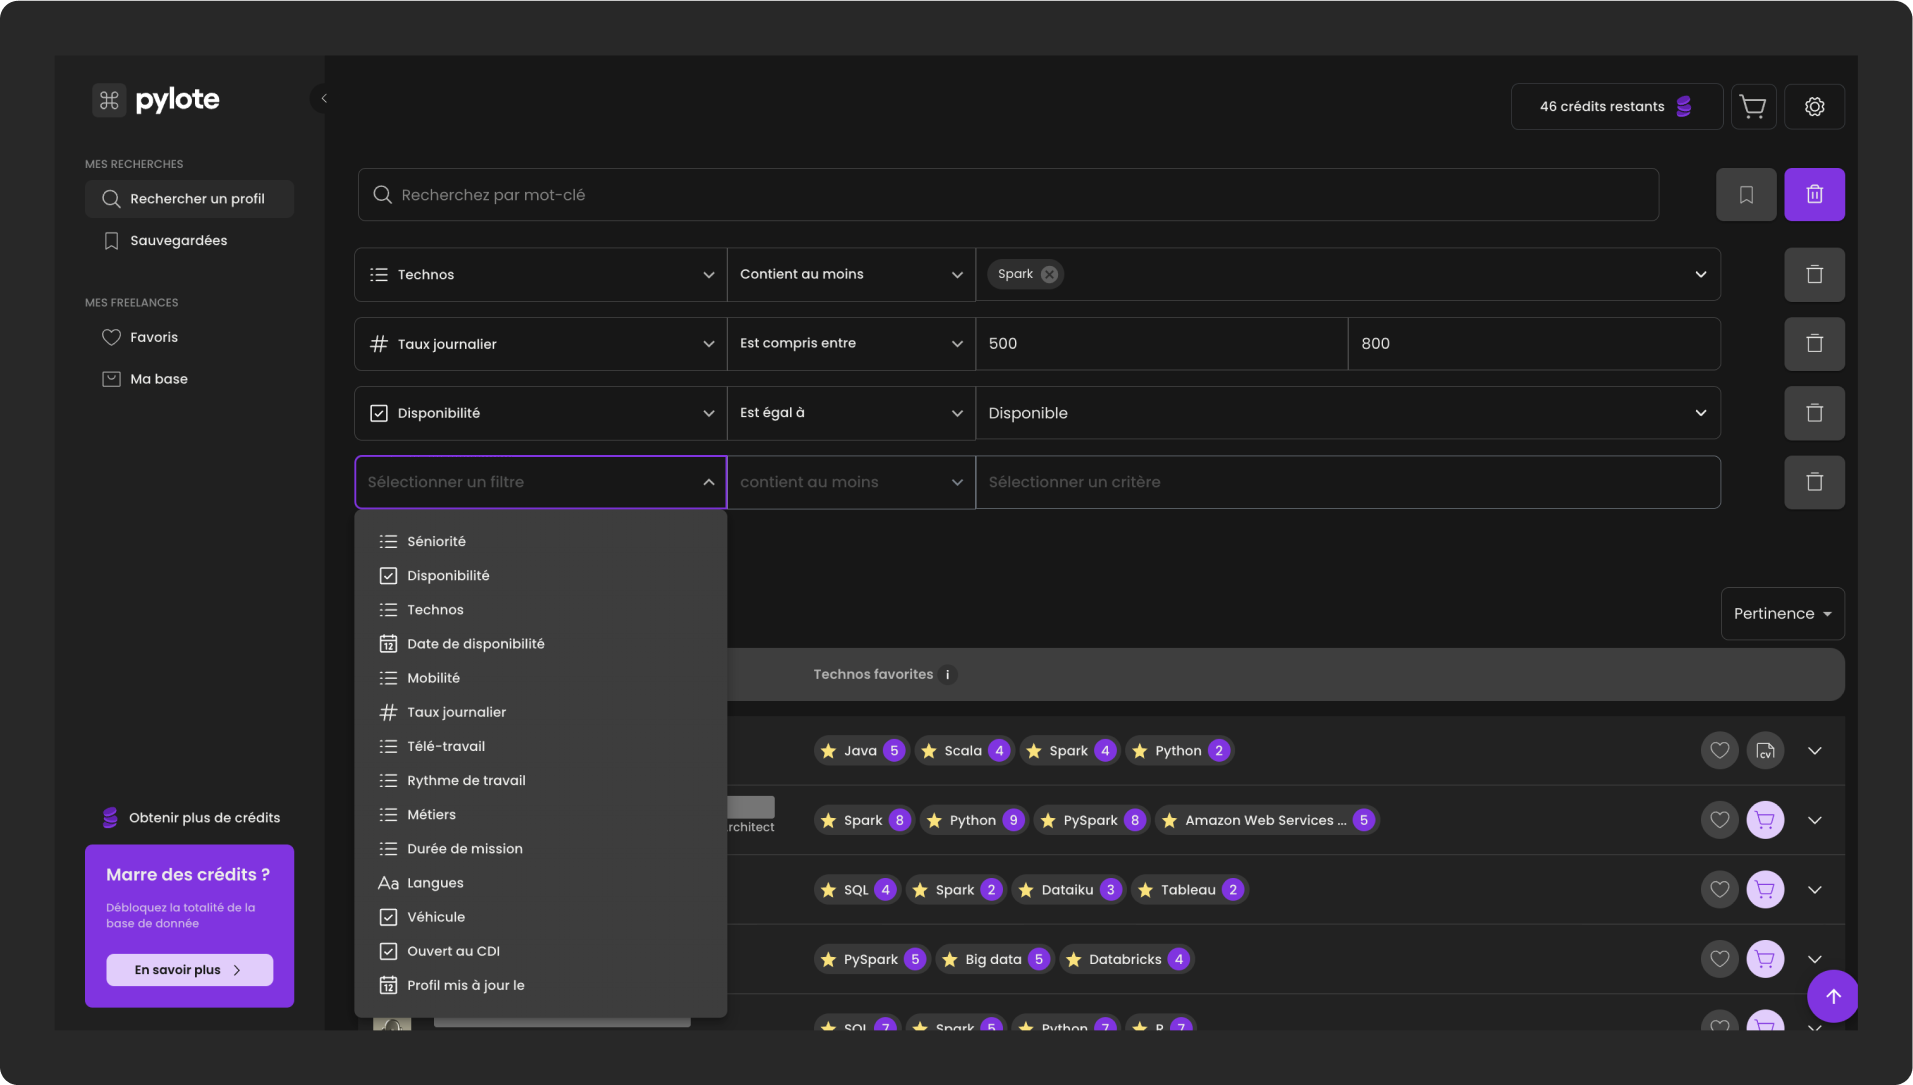Select Séniorité from the filter list

pyautogui.click(x=540, y=541)
